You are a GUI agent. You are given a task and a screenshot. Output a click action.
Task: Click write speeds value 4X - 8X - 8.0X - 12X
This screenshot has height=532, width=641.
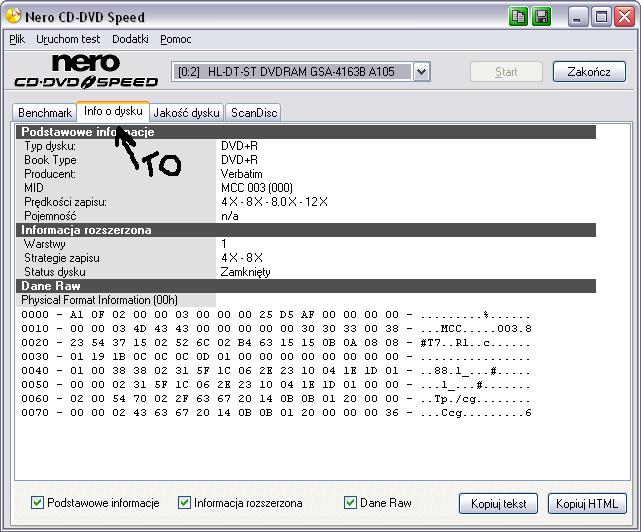pos(274,202)
